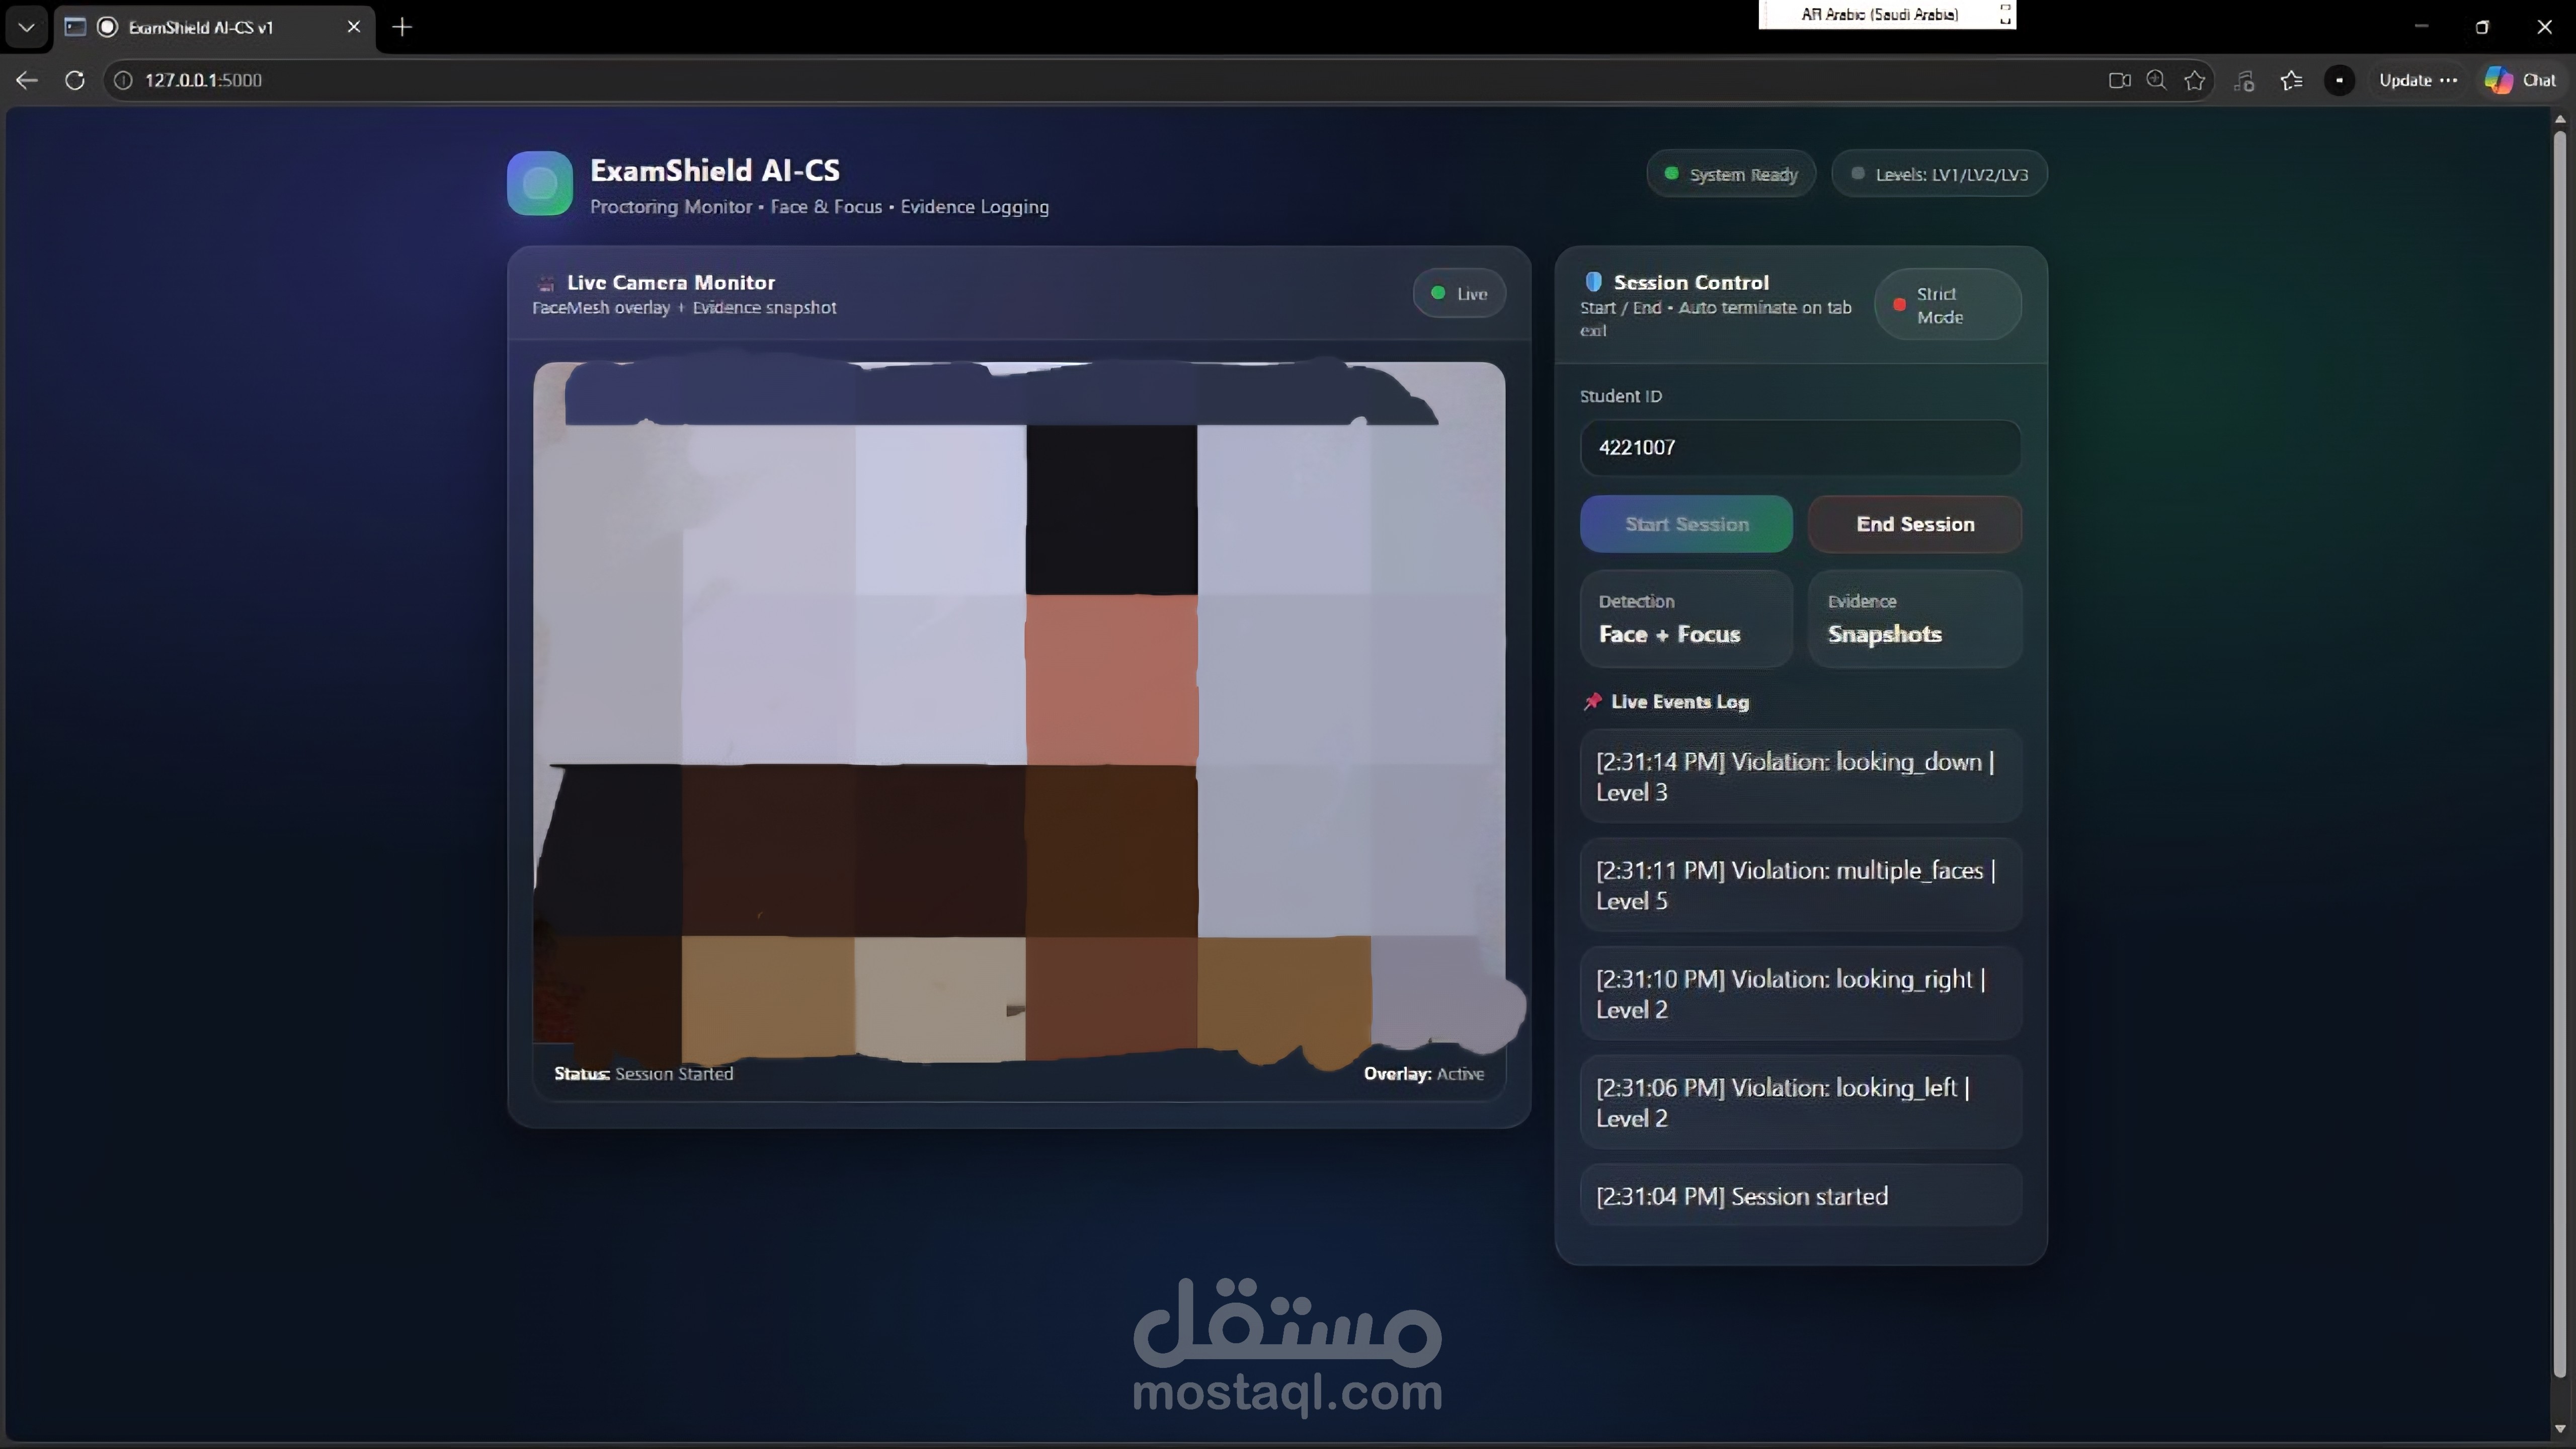Click the scroll down arrow of scrollbar
2576x1449 pixels.
pyautogui.click(x=2560, y=1429)
